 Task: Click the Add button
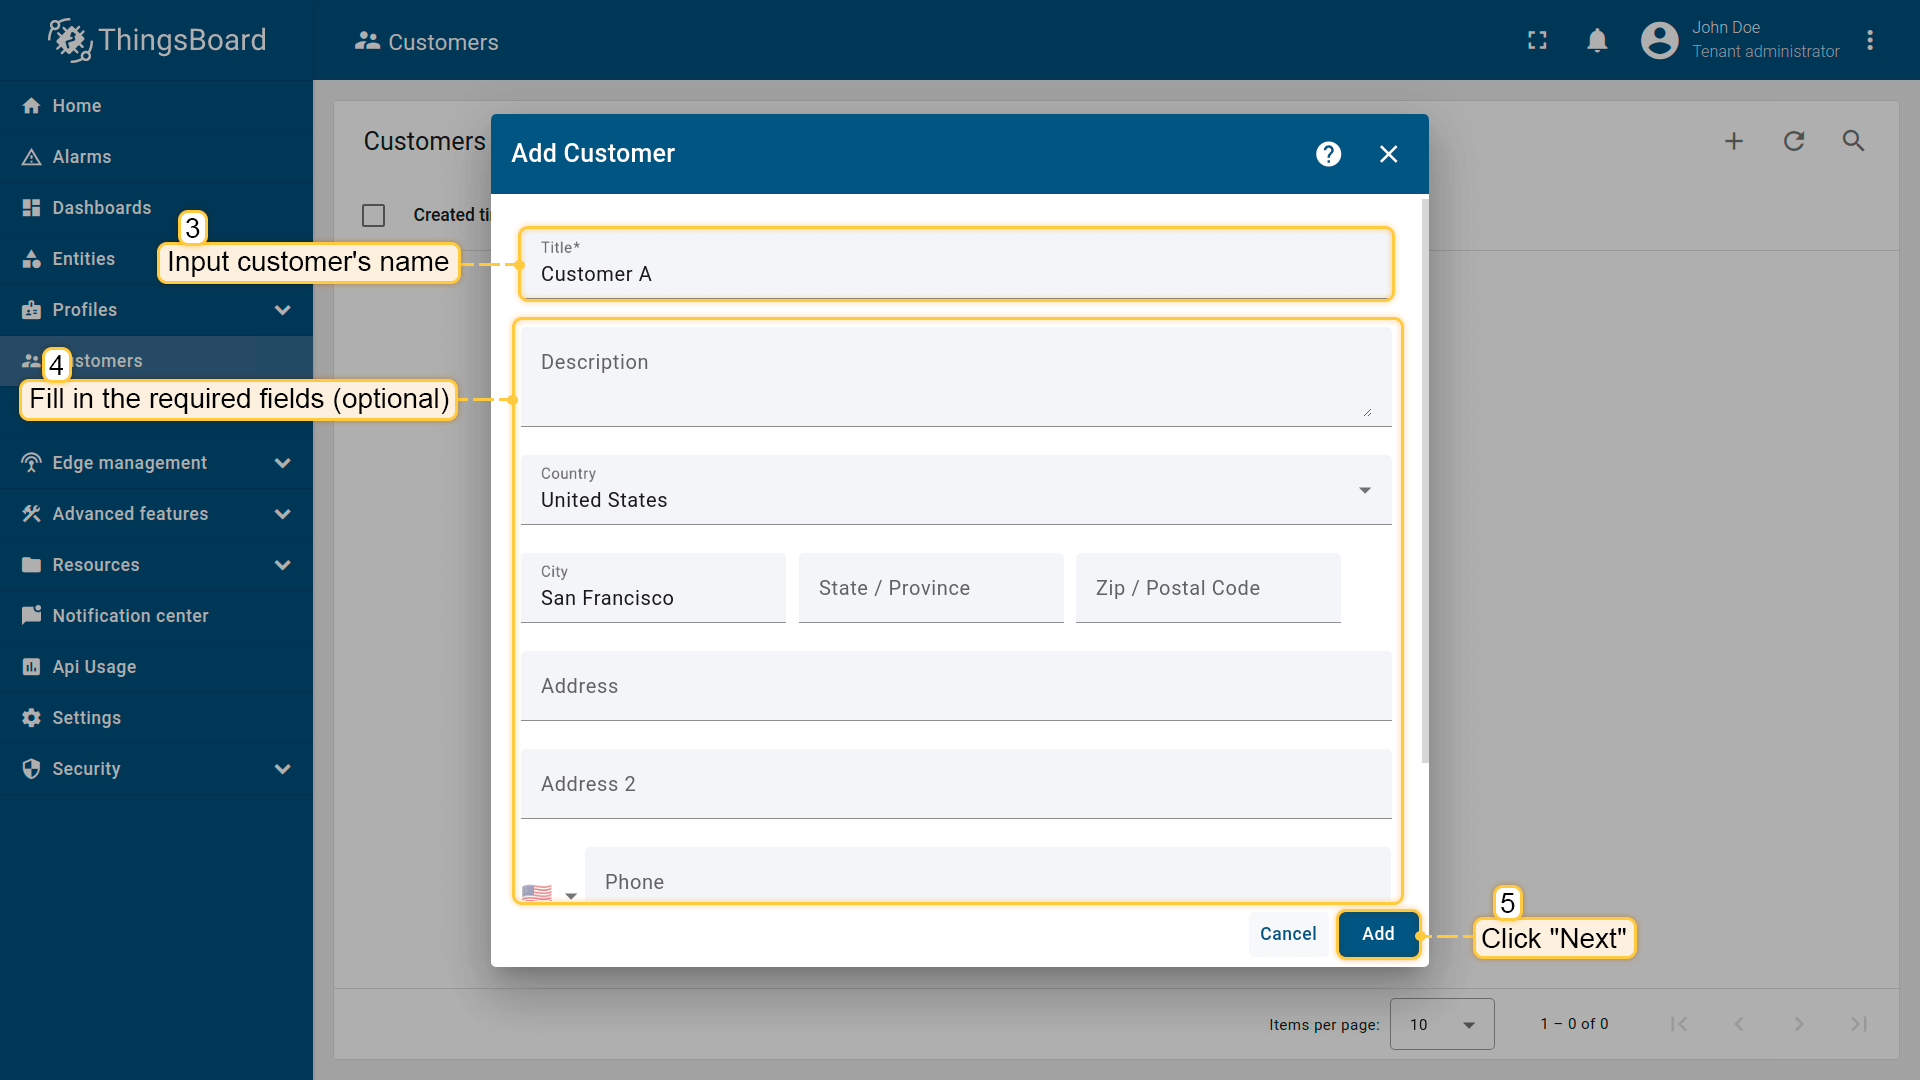pos(1378,934)
